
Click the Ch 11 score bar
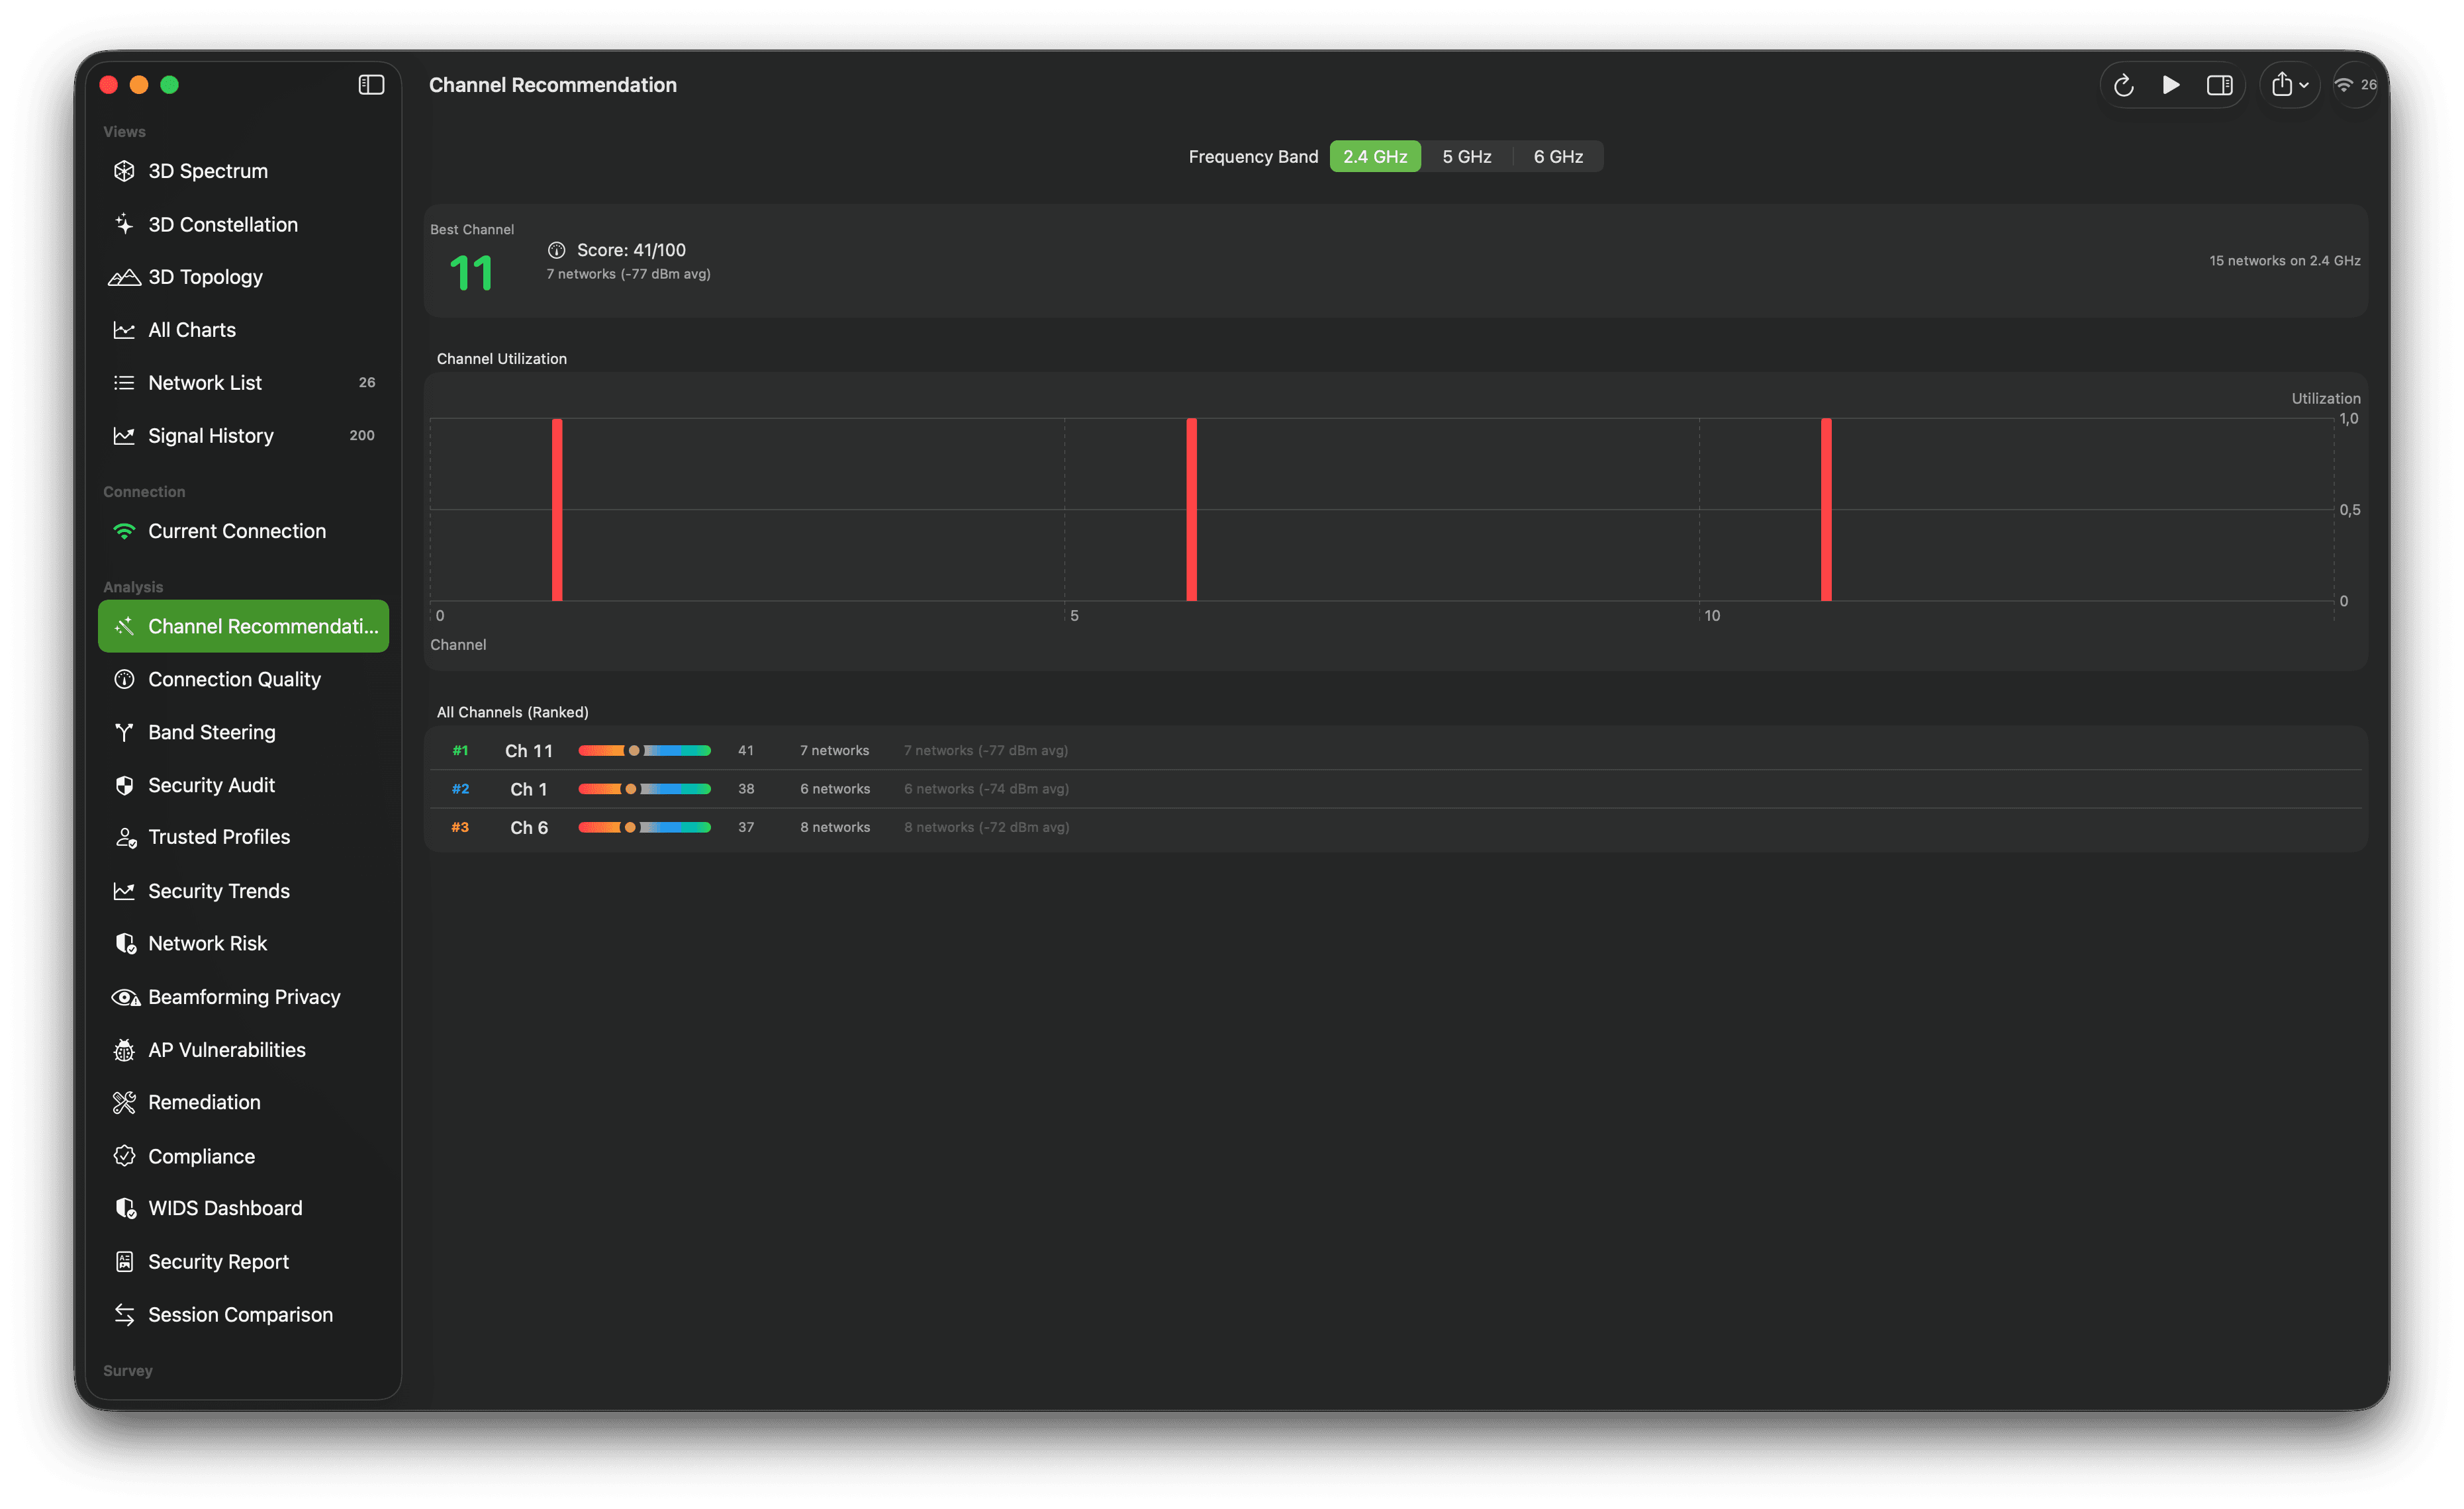pyautogui.click(x=645, y=751)
